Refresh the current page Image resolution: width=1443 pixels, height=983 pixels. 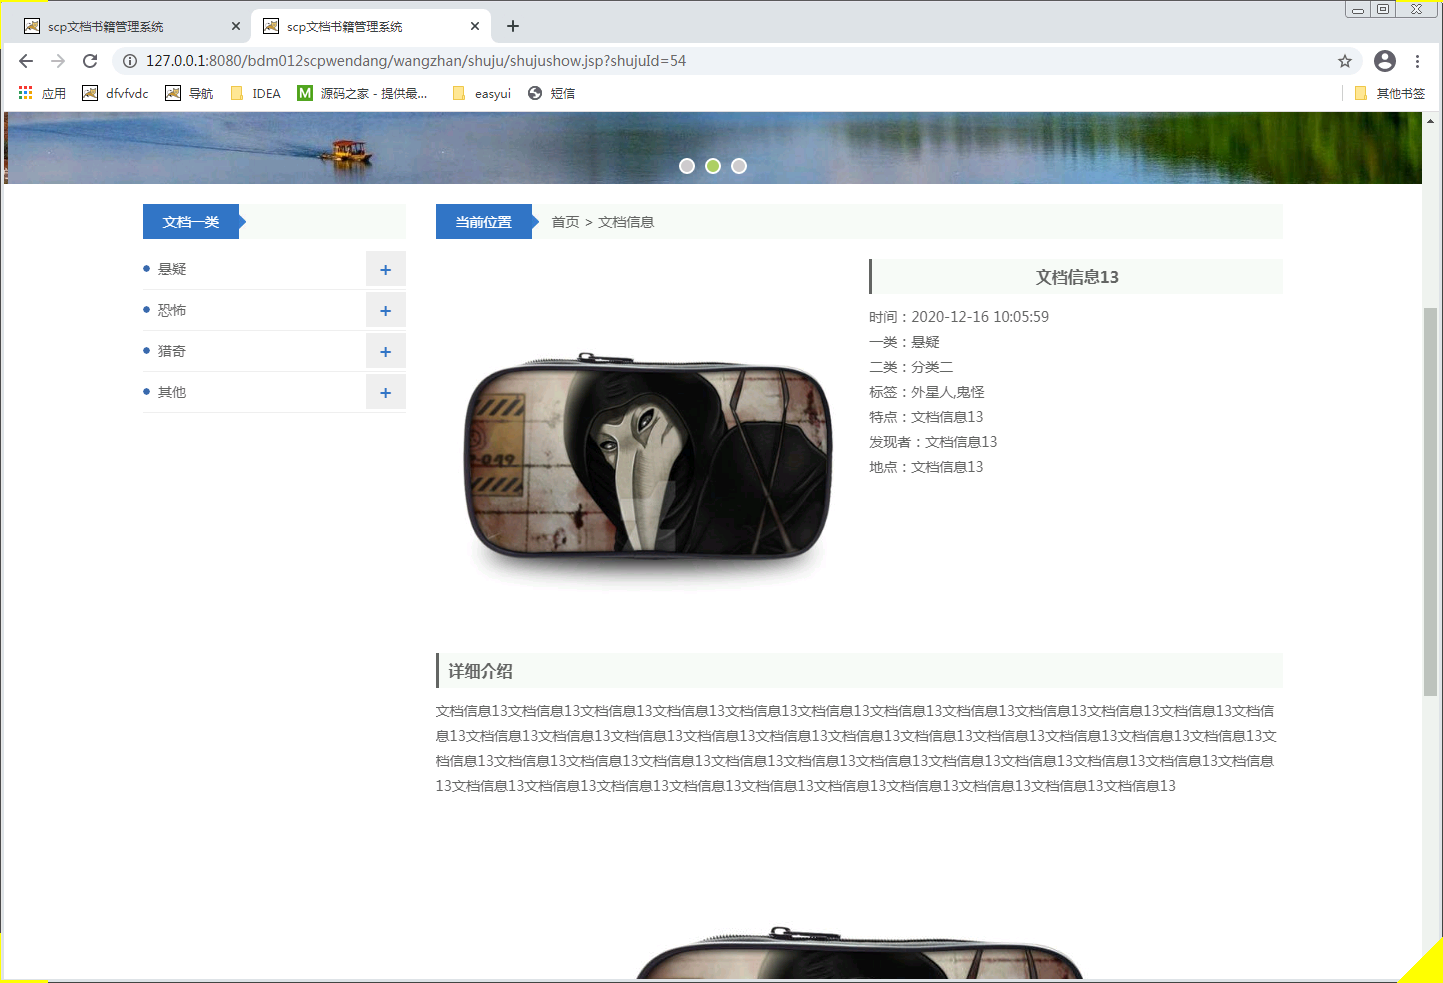(90, 61)
